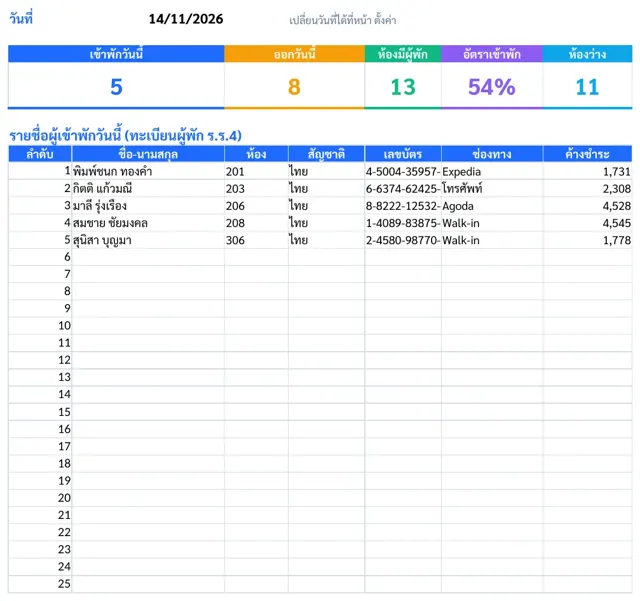Select the อัตราเข้าพัก header

tap(492, 54)
